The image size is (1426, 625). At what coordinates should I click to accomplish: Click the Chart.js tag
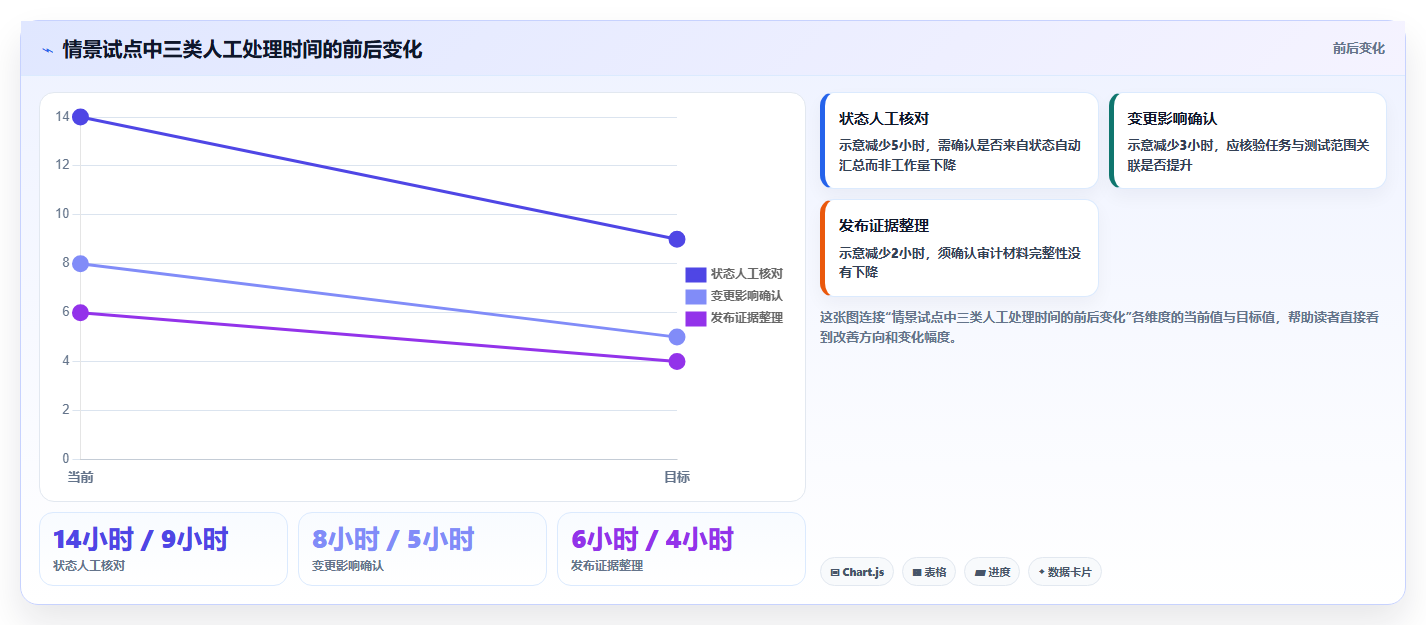point(857,572)
